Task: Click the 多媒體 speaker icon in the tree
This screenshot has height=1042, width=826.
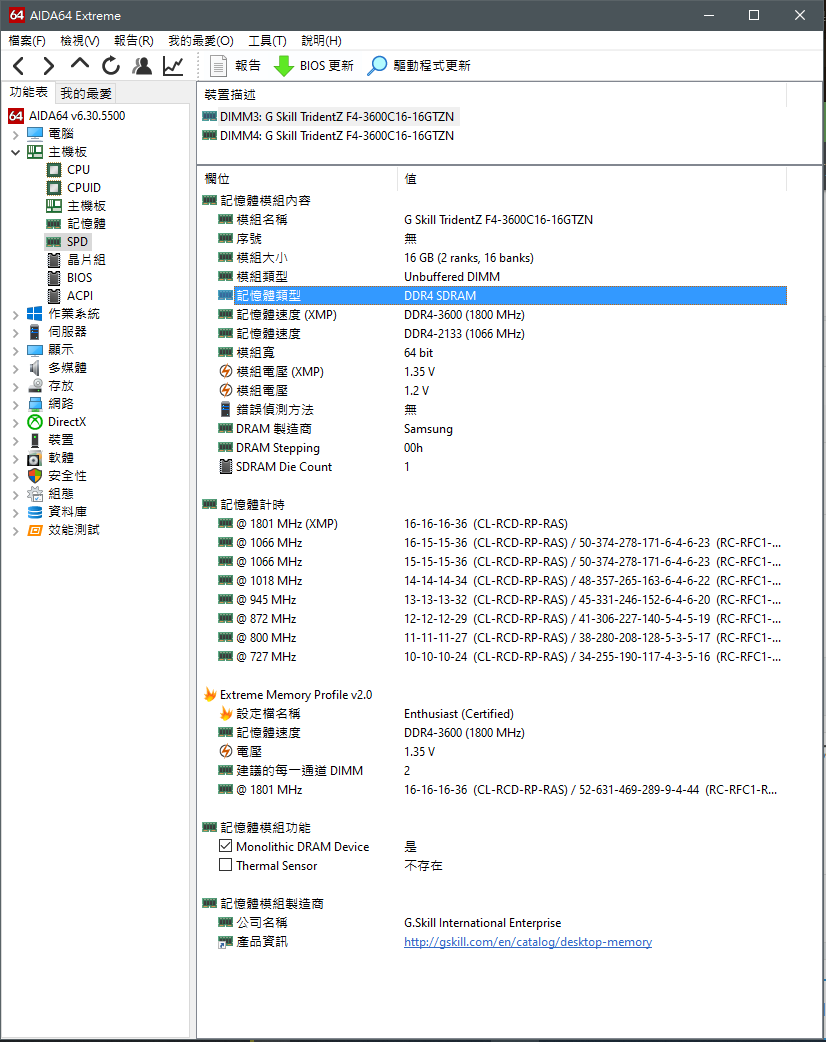Action: pyautogui.click(x=35, y=367)
